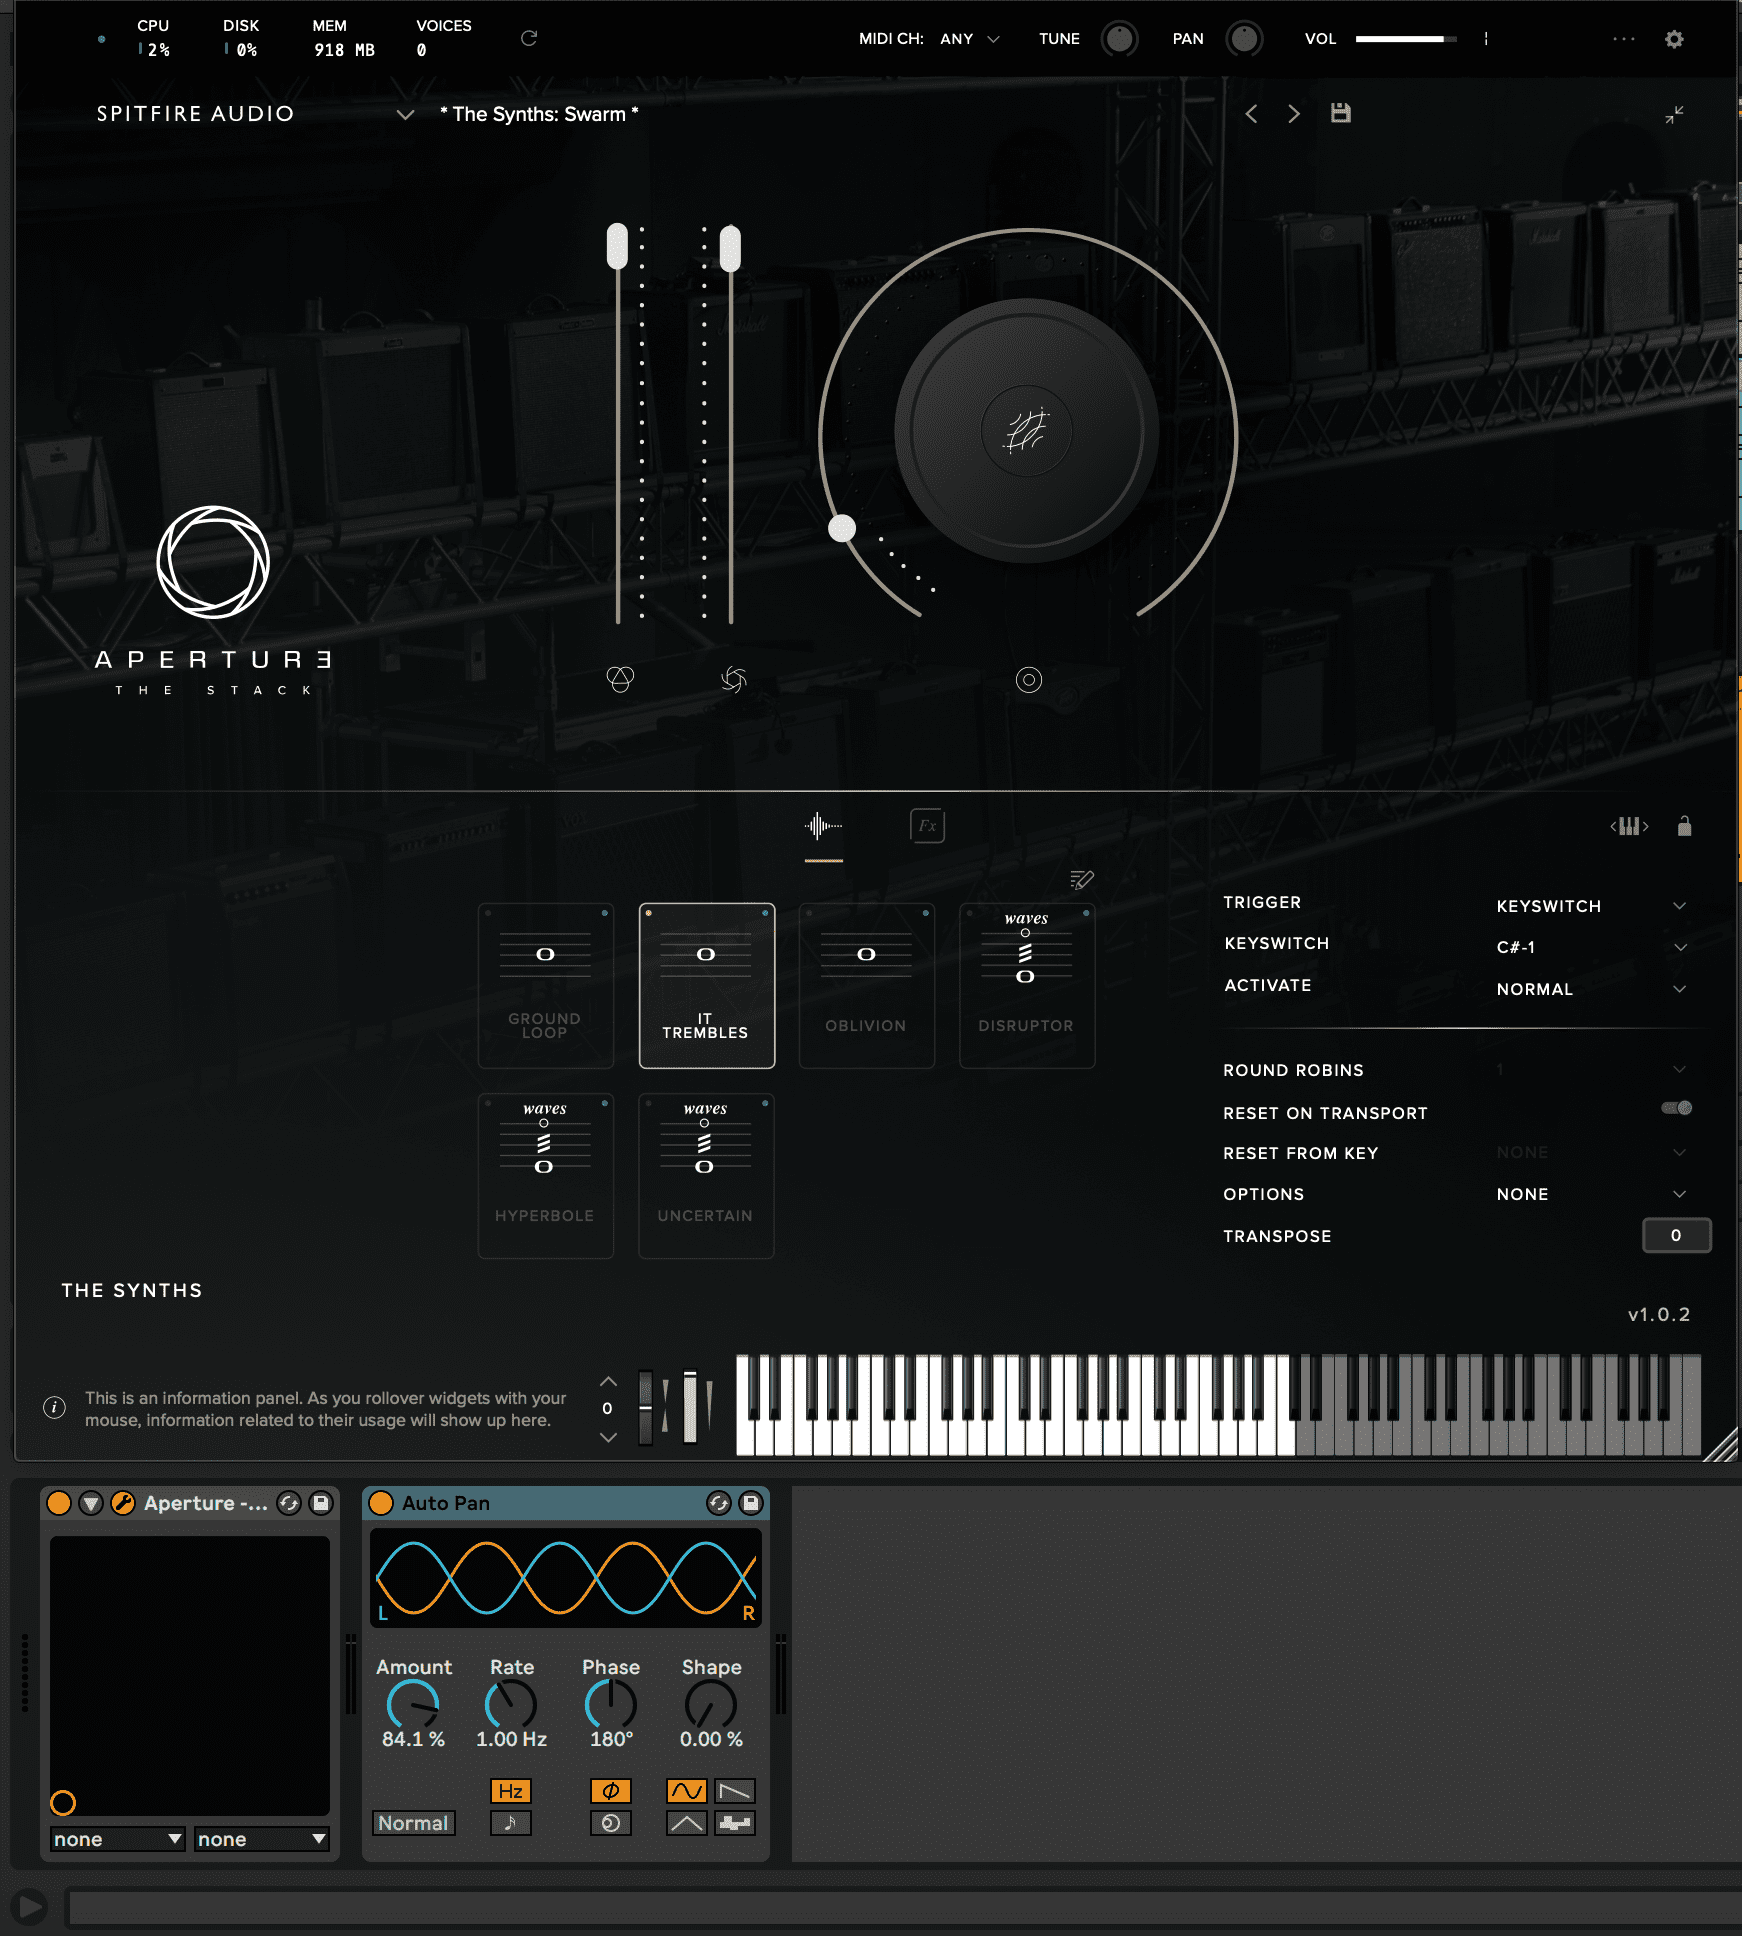This screenshot has width=1742, height=1936.
Task: Collapse the plugin view arrows icon
Action: tap(1674, 115)
